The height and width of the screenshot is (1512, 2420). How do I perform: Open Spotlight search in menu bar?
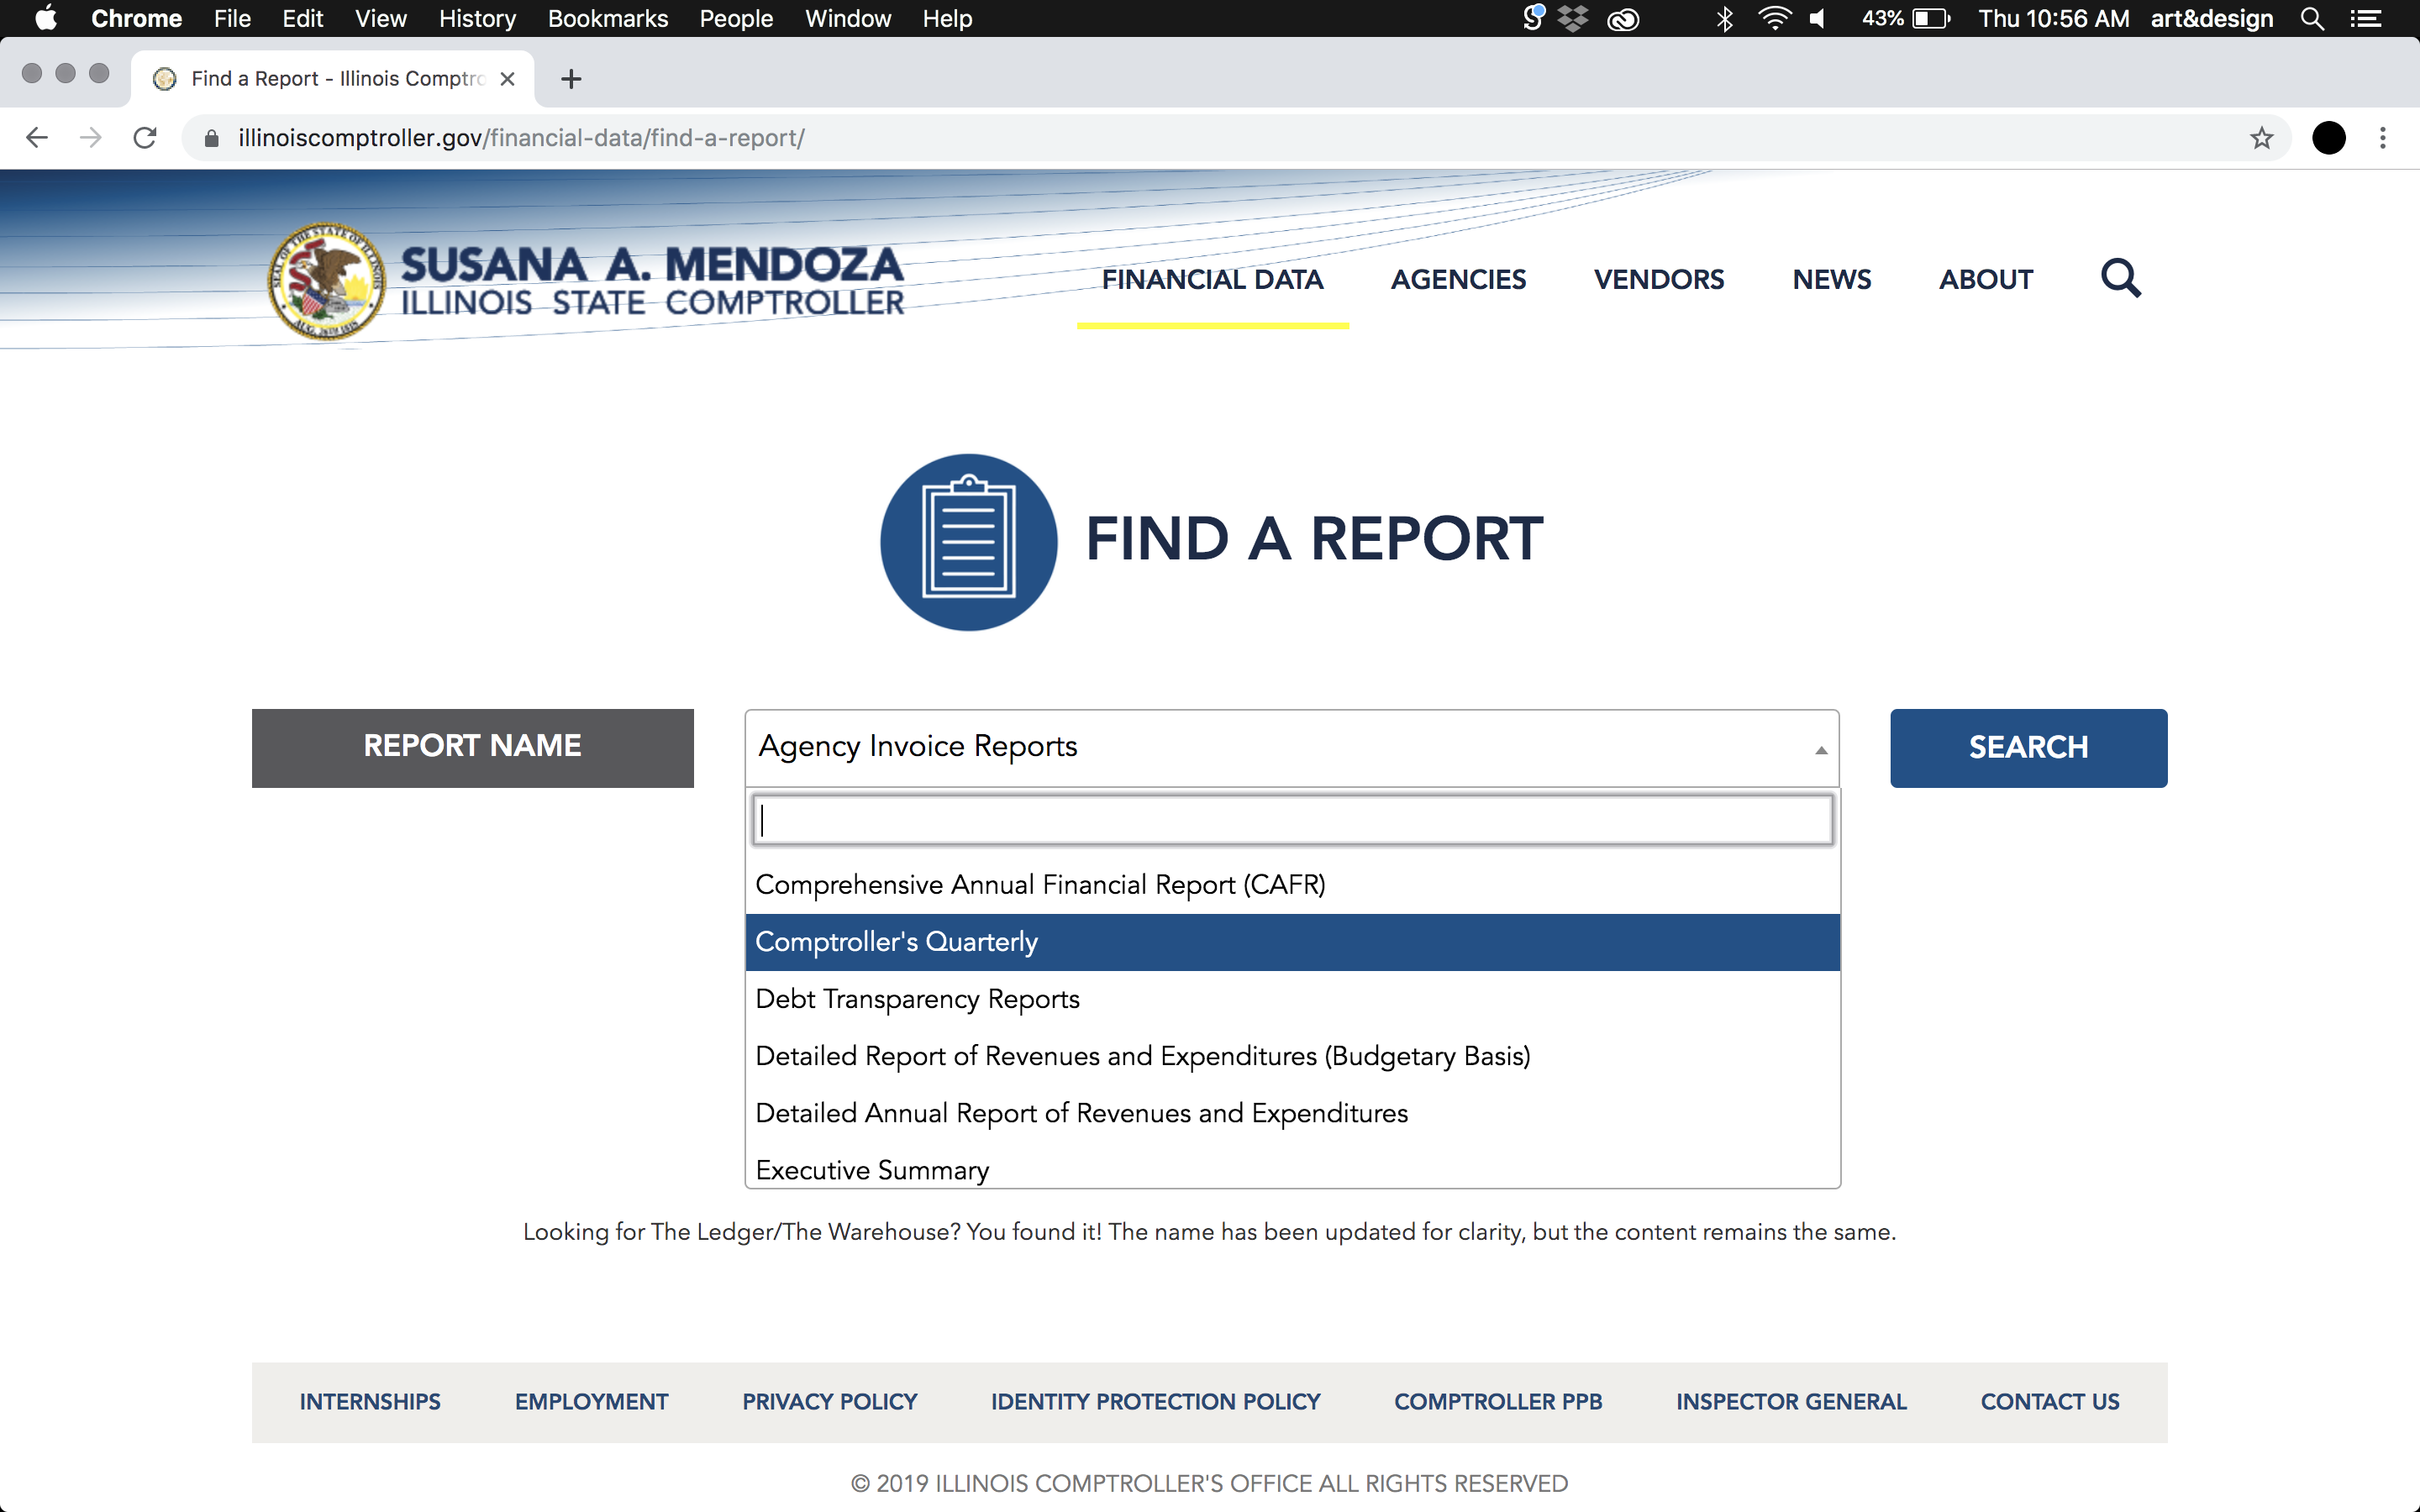pyautogui.click(x=2312, y=18)
